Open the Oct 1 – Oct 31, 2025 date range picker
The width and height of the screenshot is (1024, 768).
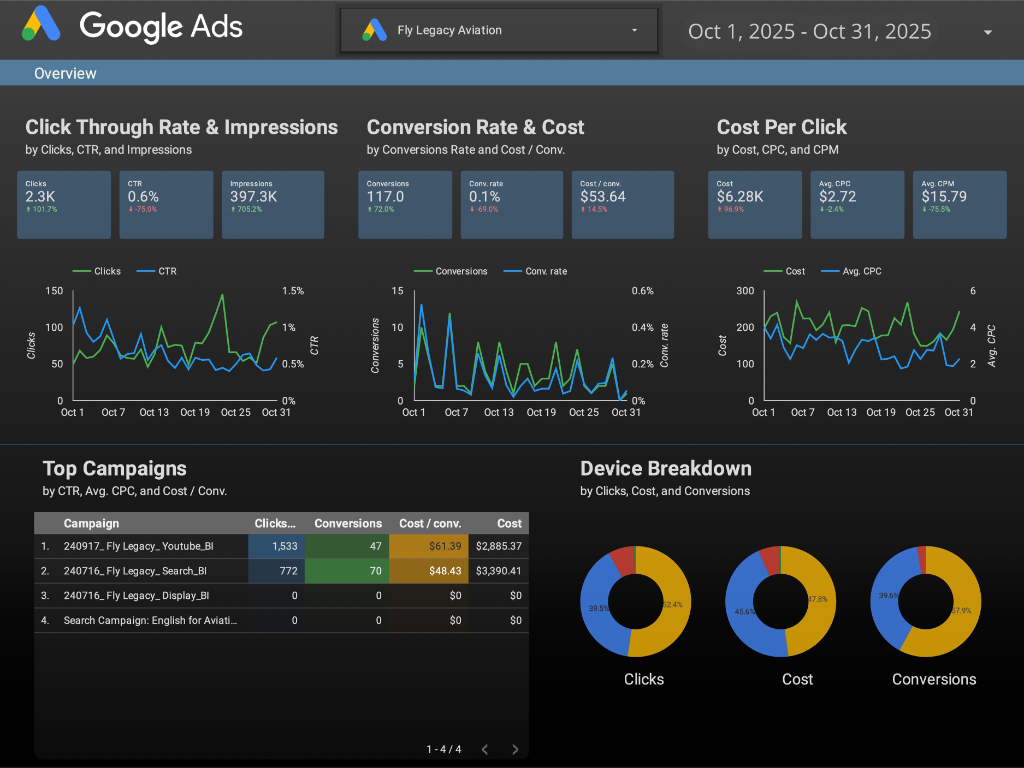[x=839, y=31]
